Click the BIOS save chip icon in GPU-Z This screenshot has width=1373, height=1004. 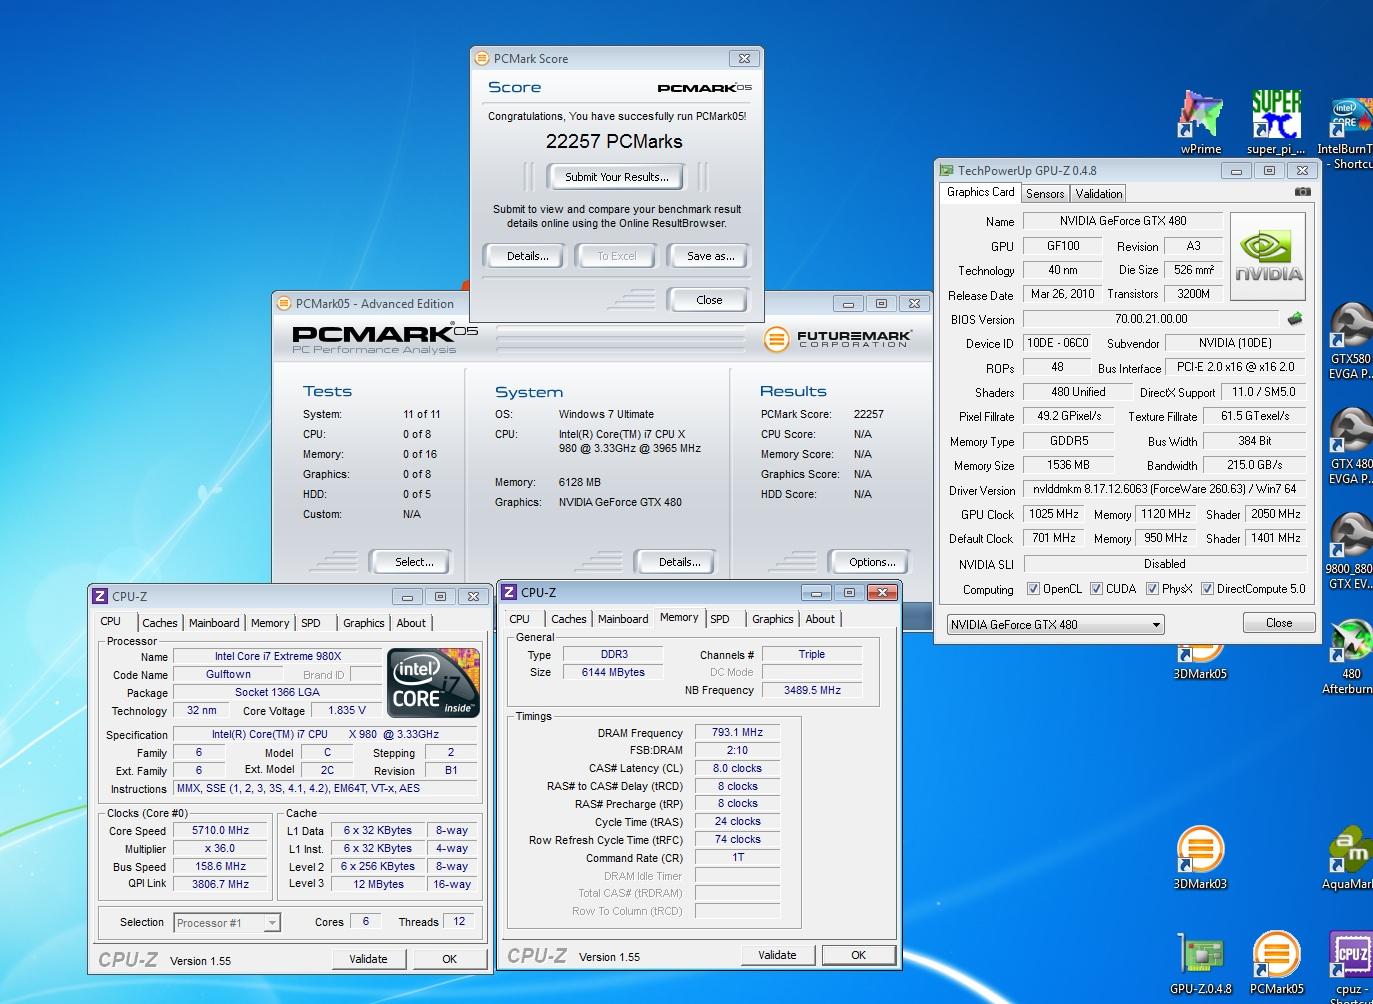pyautogui.click(x=1295, y=319)
